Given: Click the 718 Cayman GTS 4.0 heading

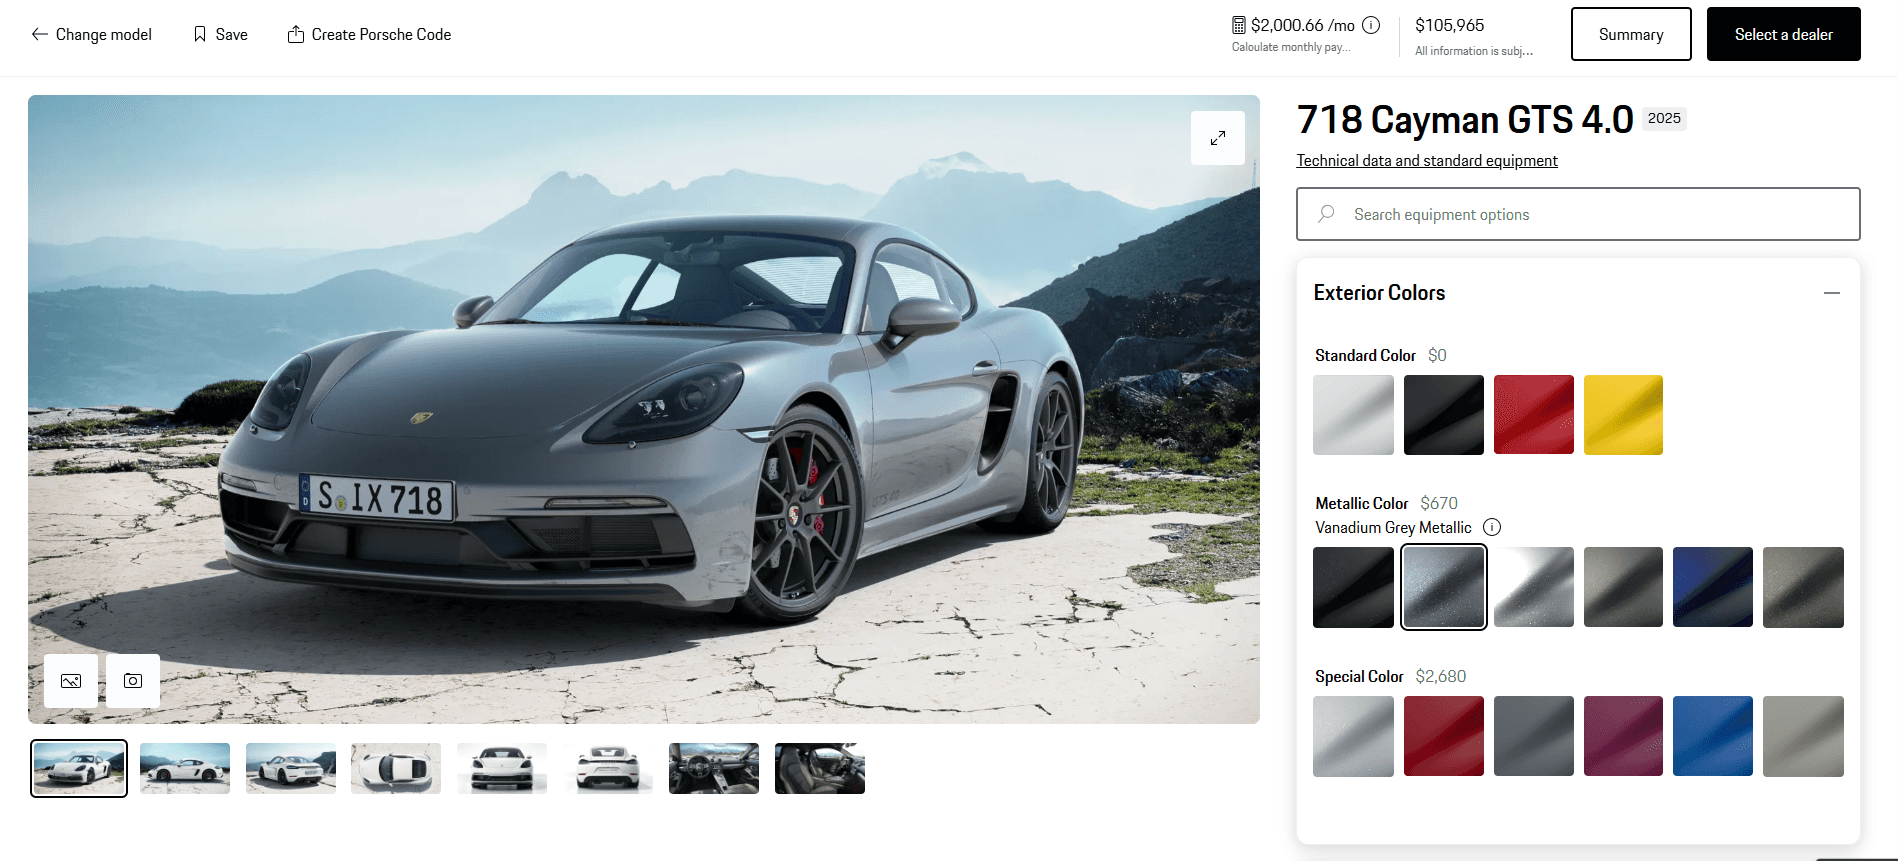Looking at the screenshot, I should click(1465, 120).
